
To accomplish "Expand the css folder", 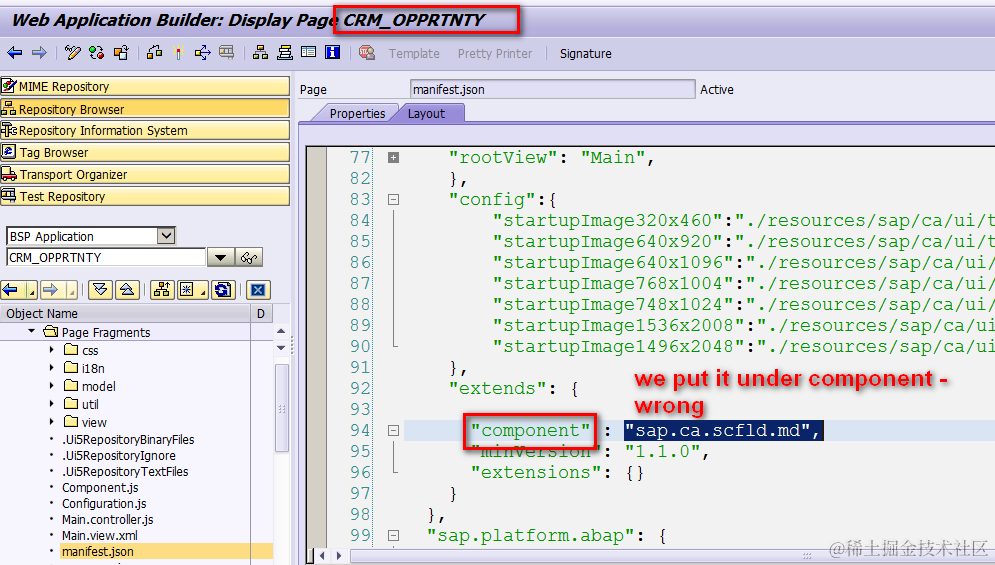I will (52, 350).
